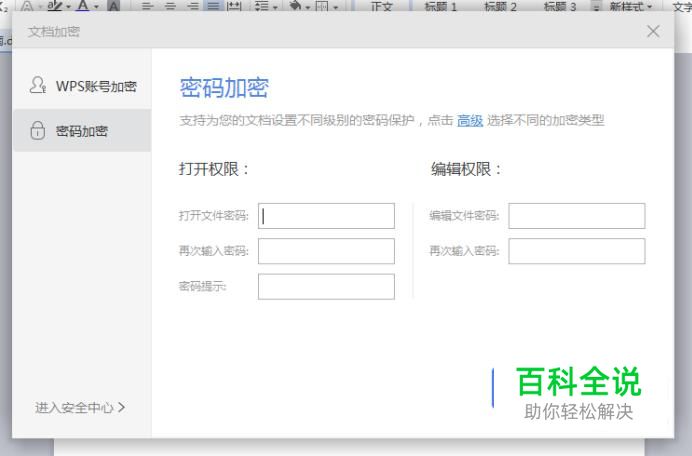This screenshot has height=456, width=692.
Task: Click the 再次输入密码 field under 打开权限
Action: coord(326,251)
